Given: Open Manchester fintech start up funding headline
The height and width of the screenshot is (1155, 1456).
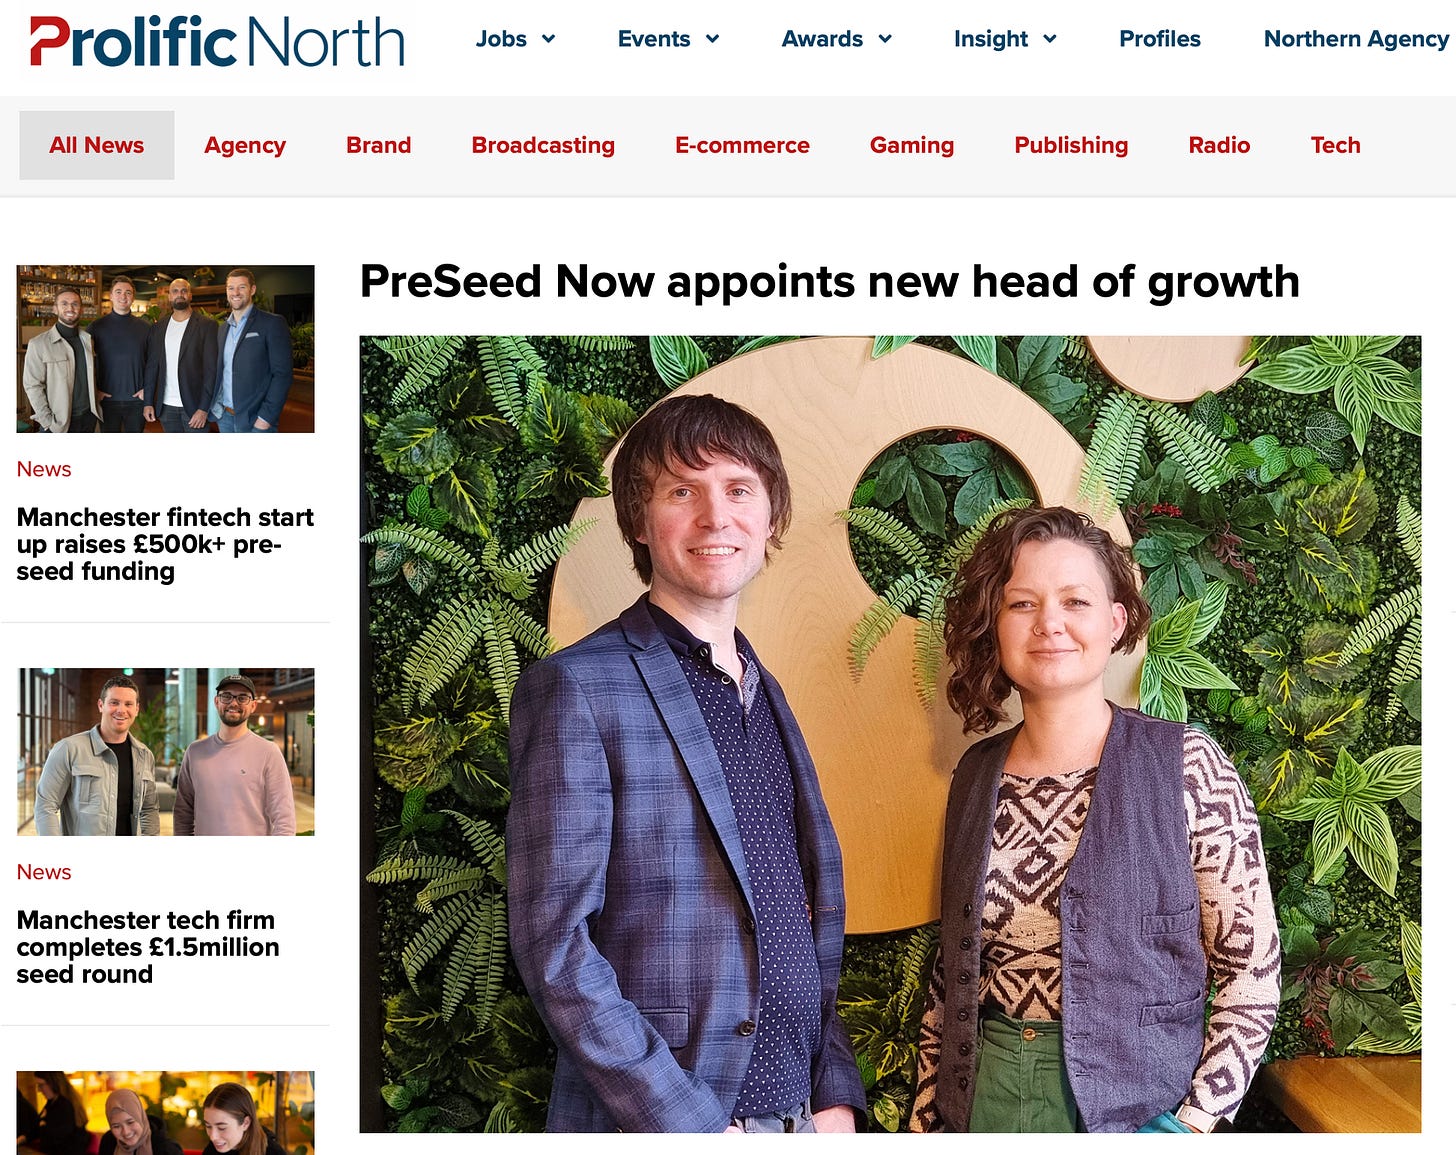Looking at the screenshot, I should tap(165, 544).
